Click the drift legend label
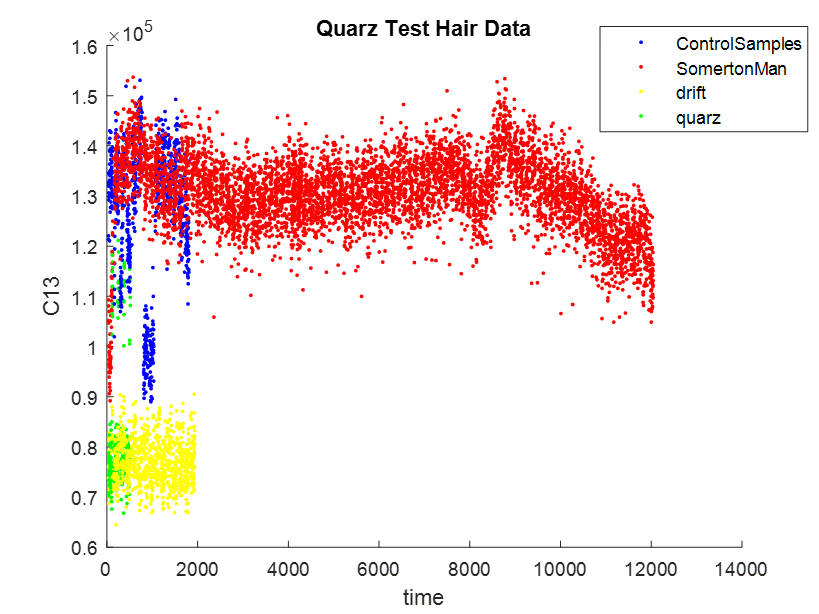Image resolution: width=819 pixels, height=614 pixels. tap(691, 93)
